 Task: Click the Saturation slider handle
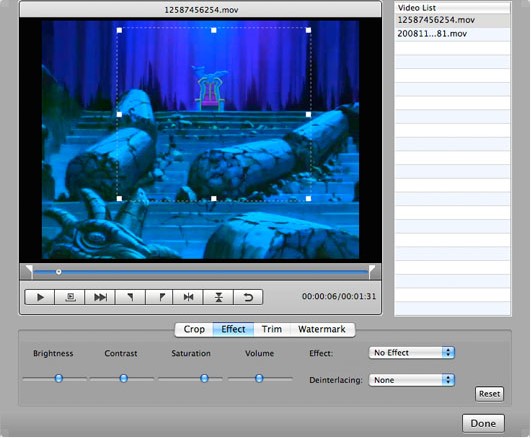pos(204,378)
